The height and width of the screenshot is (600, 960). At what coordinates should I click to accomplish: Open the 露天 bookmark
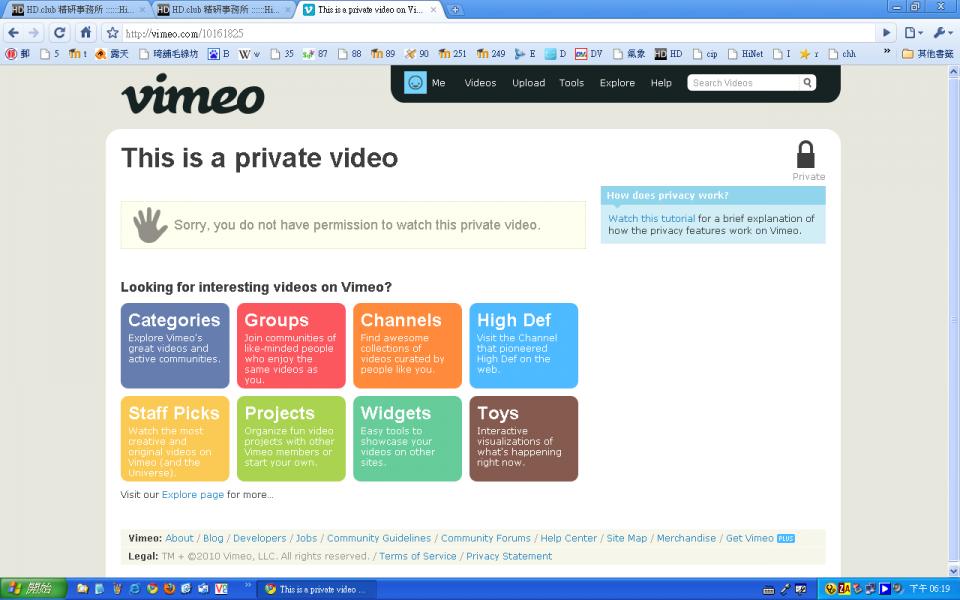click(x=112, y=54)
